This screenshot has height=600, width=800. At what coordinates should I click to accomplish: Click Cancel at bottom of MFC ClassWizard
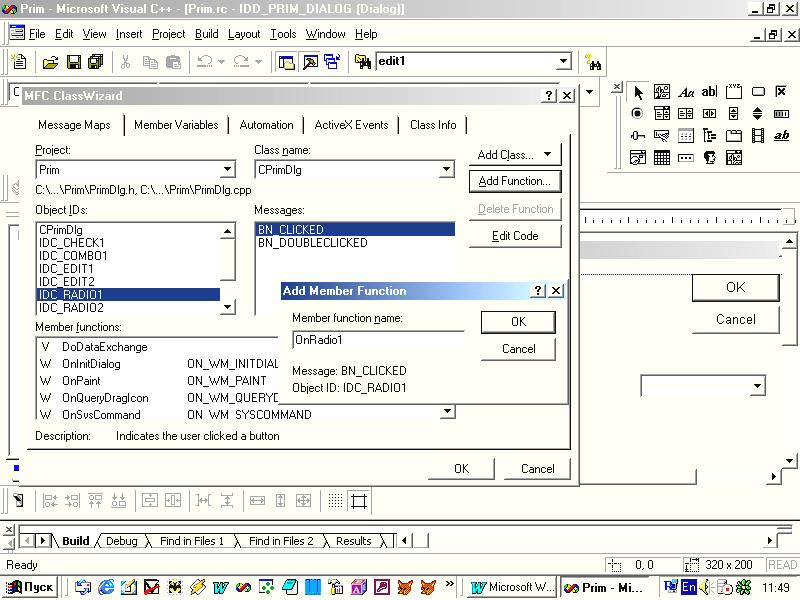537,469
